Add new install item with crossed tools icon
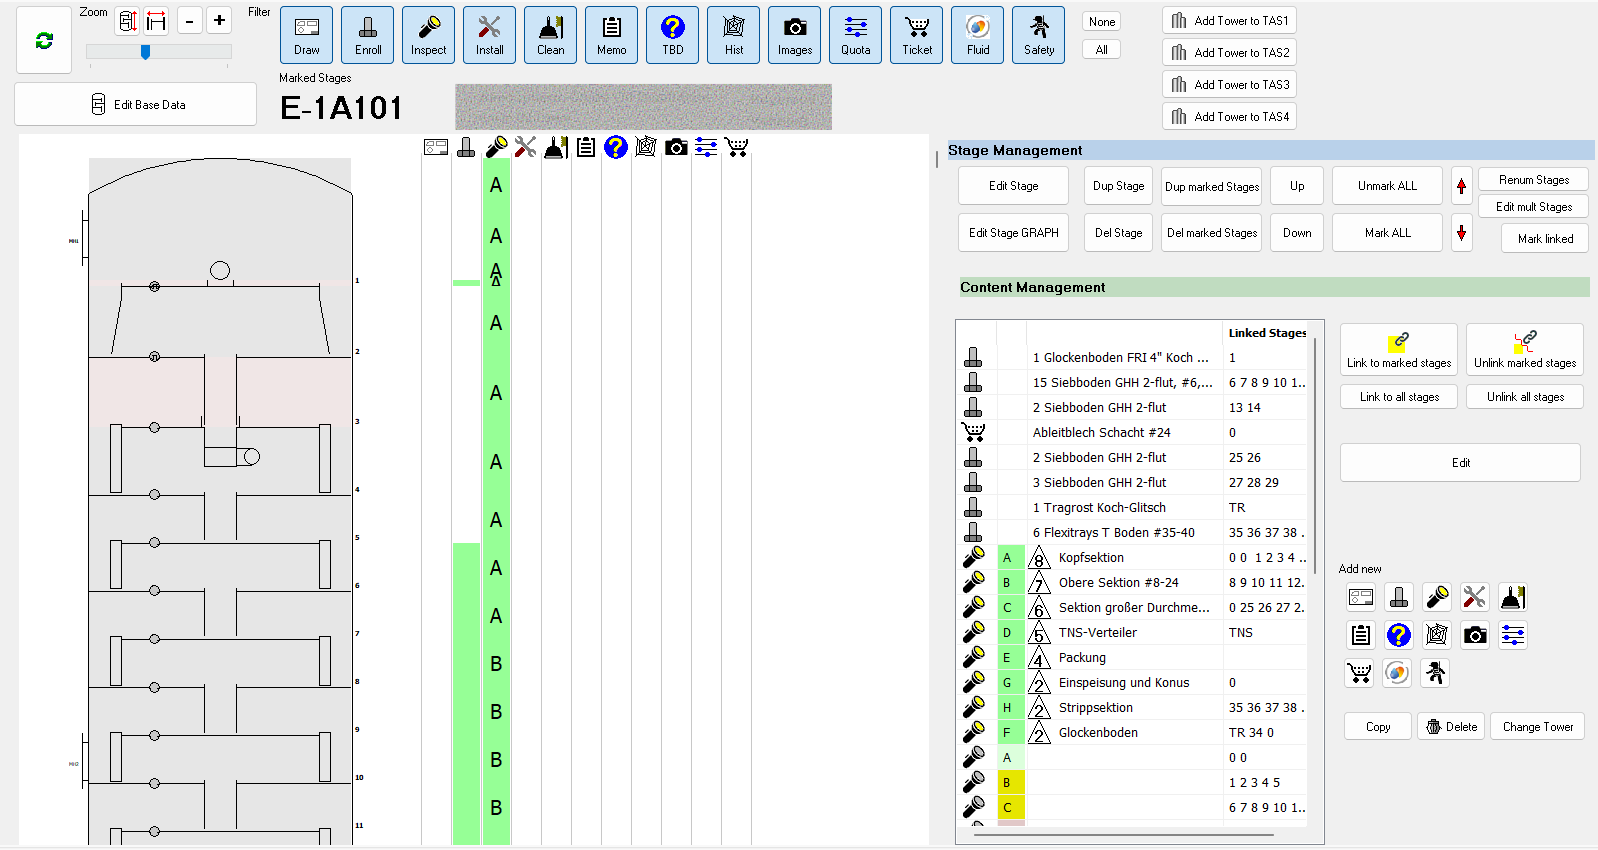1598x850 pixels. coord(1474,598)
